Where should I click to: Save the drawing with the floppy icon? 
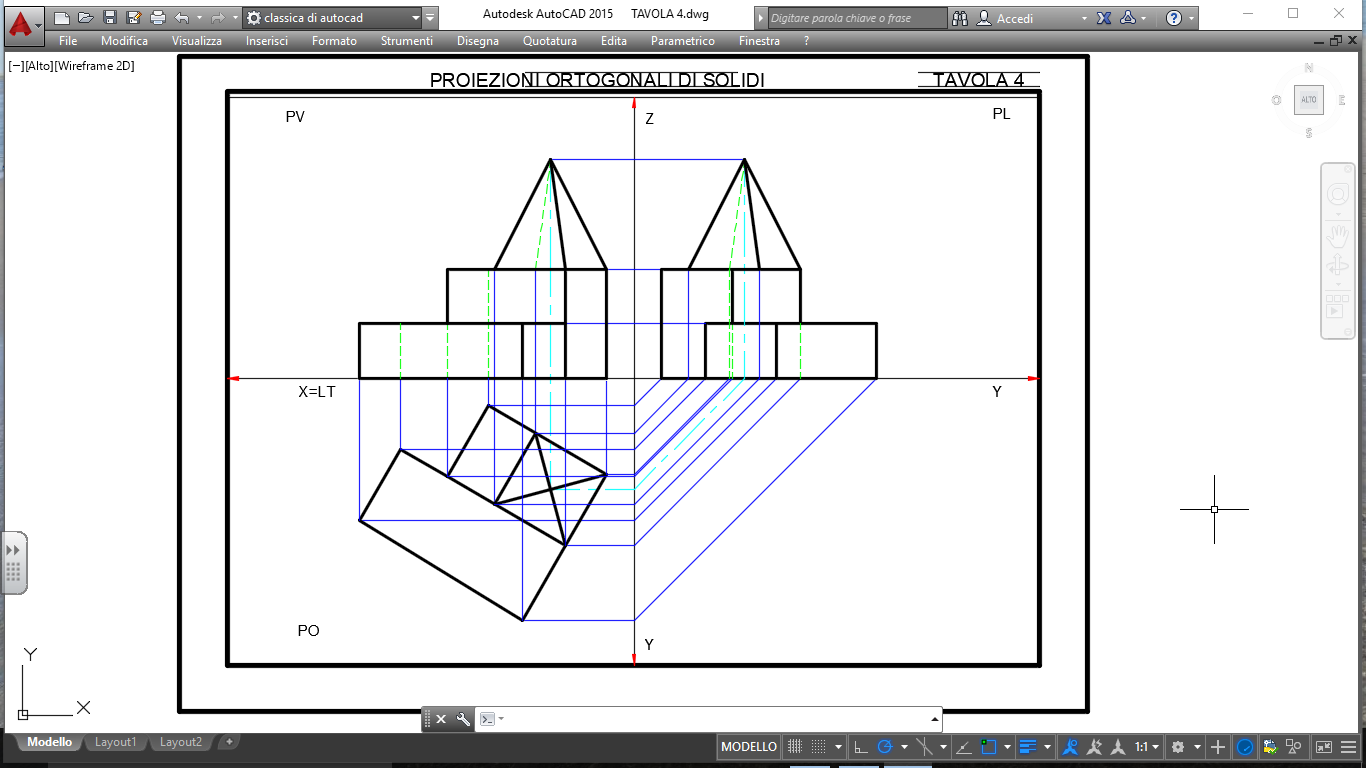point(110,18)
